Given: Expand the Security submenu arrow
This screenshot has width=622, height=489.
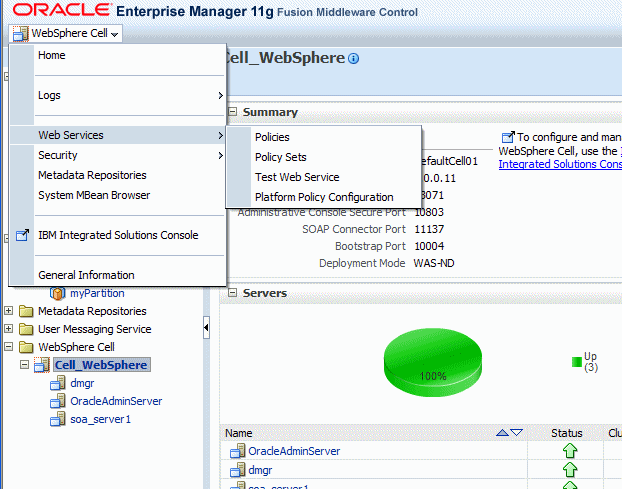Looking at the screenshot, I should [x=221, y=155].
